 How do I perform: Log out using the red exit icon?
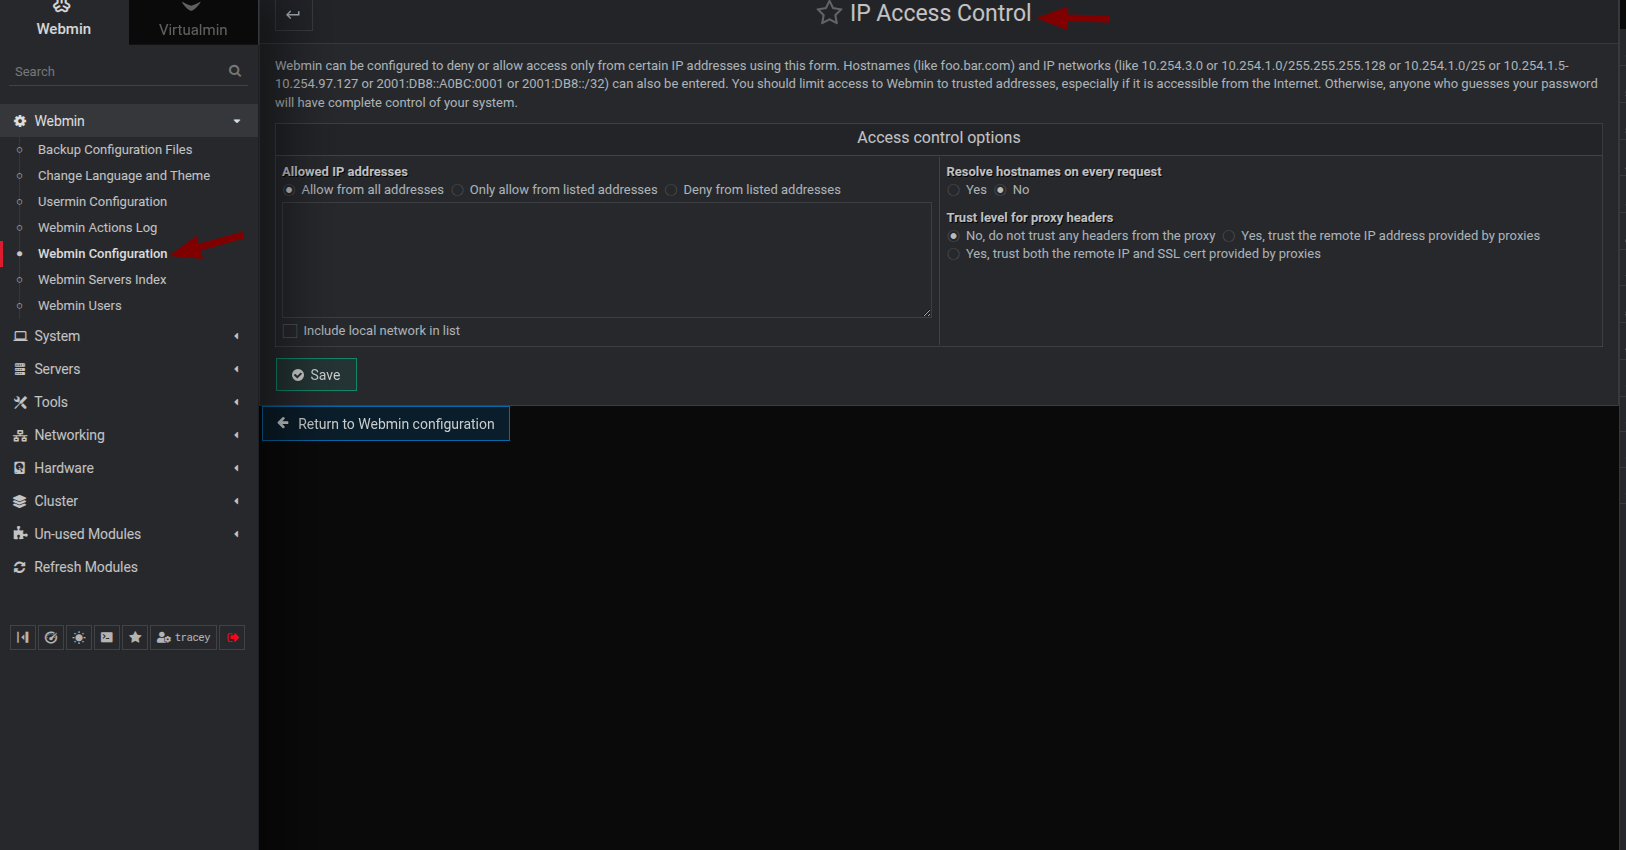point(233,637)
